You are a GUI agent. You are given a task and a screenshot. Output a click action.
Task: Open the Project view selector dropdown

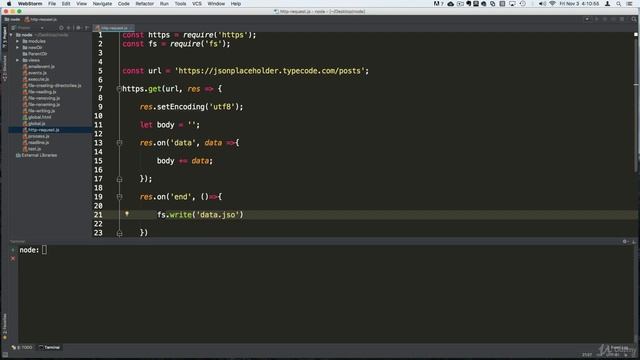click(x=27, y=28)
